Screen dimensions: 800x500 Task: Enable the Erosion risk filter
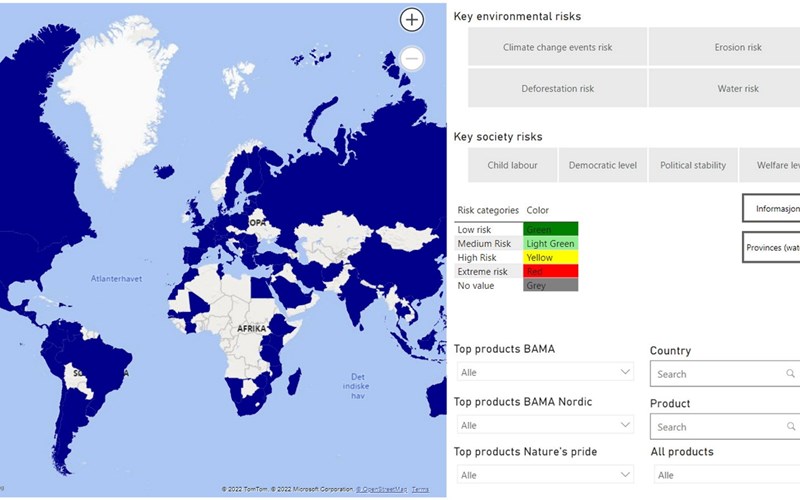[x=737, y=47]
